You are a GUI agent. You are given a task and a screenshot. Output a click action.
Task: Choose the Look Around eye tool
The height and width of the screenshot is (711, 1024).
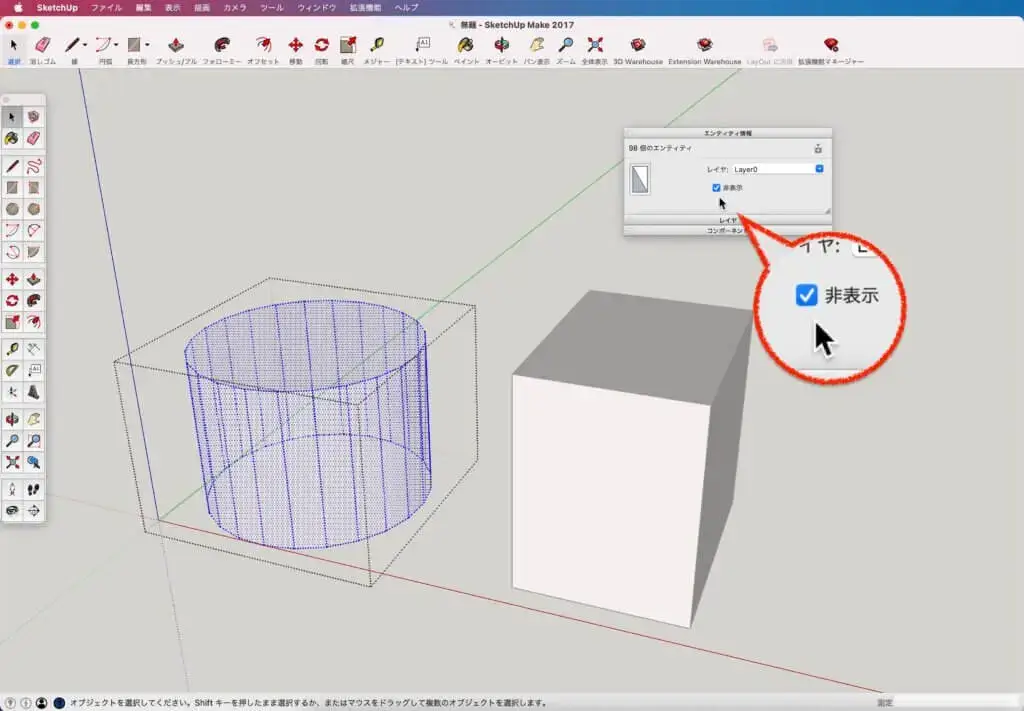[x=12, y=511]
